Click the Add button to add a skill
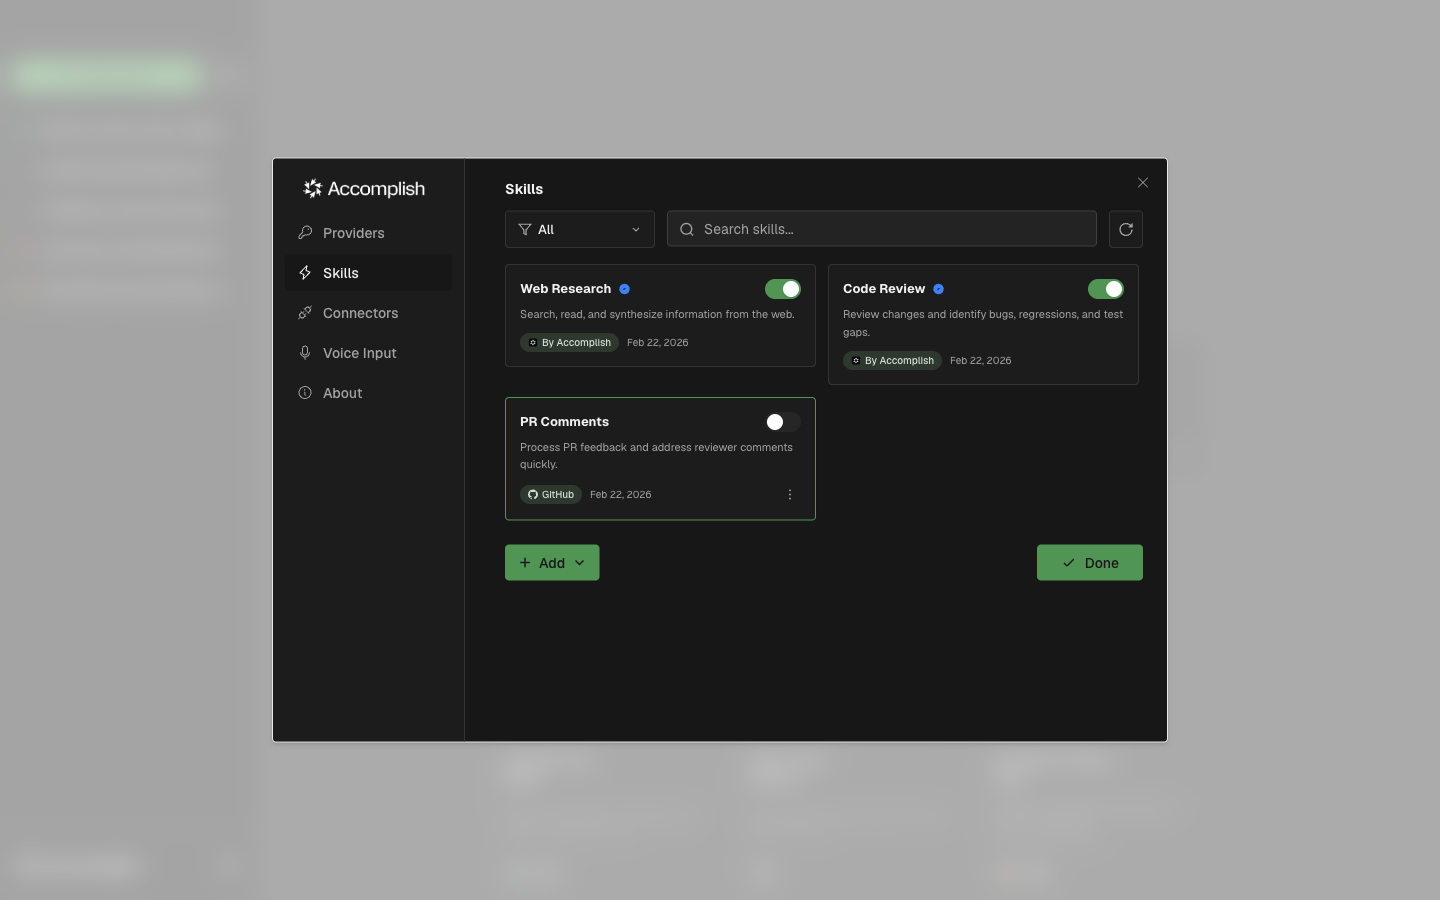Screen dimensions: 1440x900 (543, 562)
